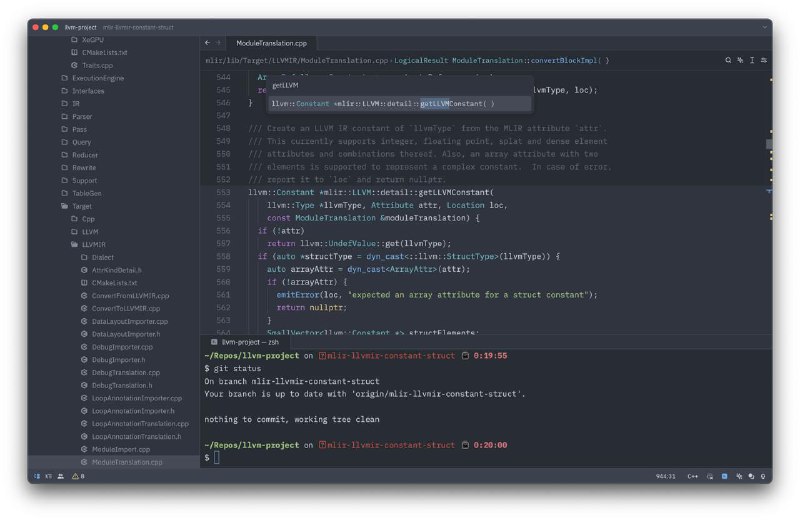The width and height of the screenshot is (800, 520).
Task: Select the llvm-project — zsh terminal tab
Action: [x=245, y=342]
